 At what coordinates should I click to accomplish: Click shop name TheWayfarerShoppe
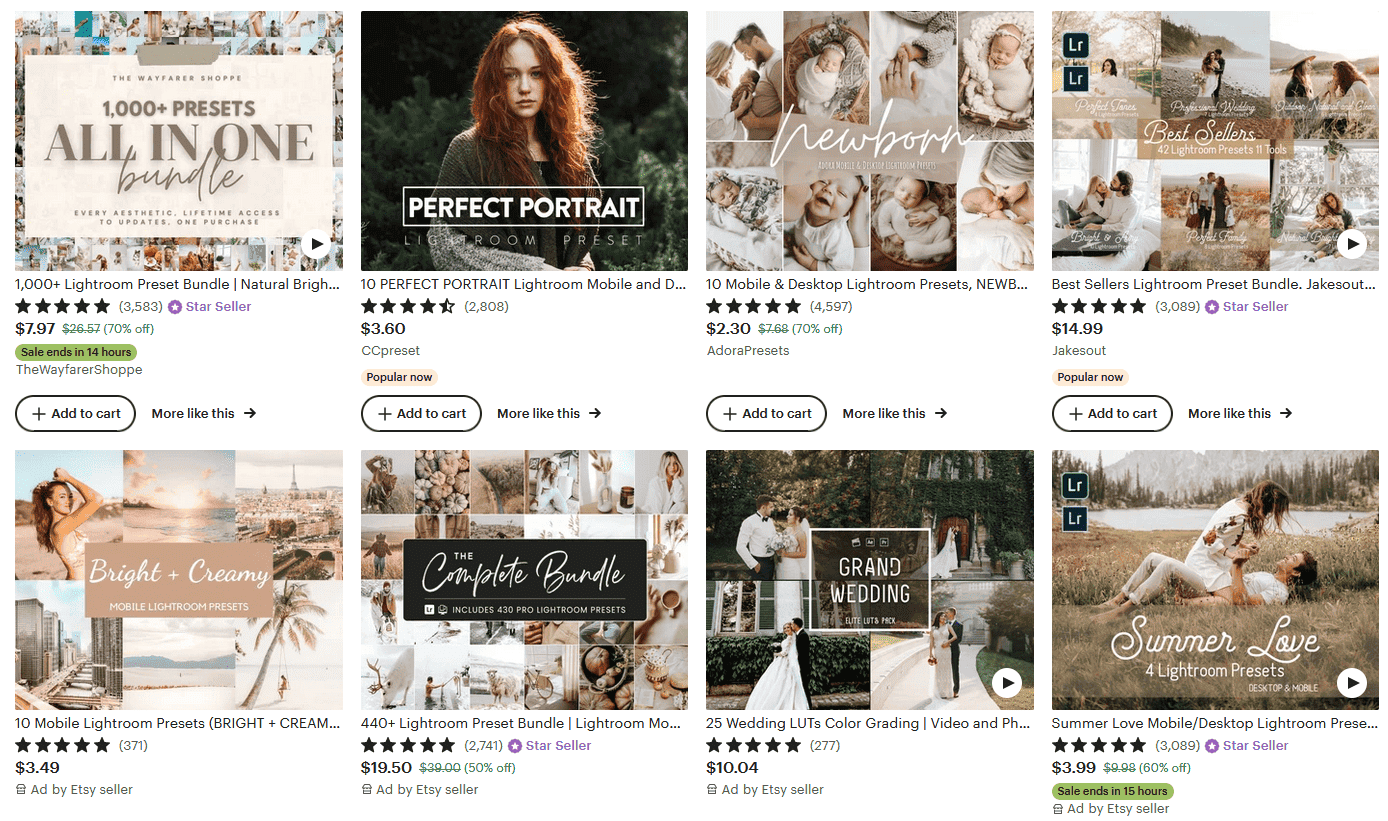(x=79, y=369)
